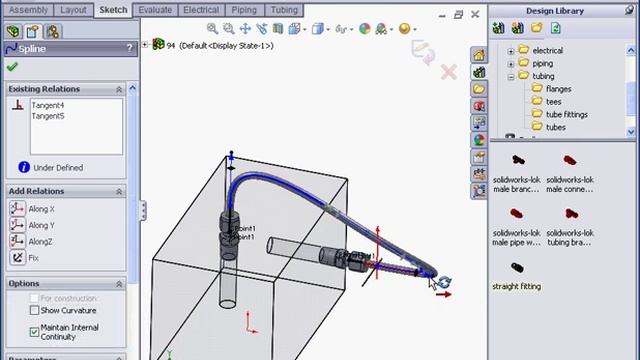Open the Piping tab
This screenshot has height=360, width=640.
pyautogui.click(x=244, y=10)
